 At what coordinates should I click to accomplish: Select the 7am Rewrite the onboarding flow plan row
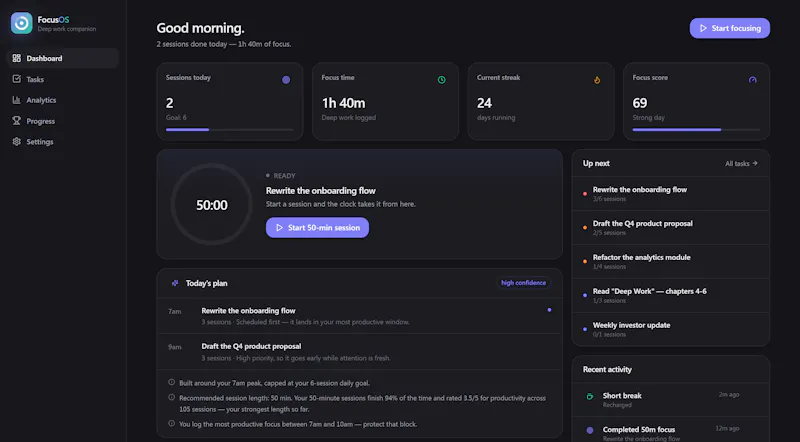(360, 316)
